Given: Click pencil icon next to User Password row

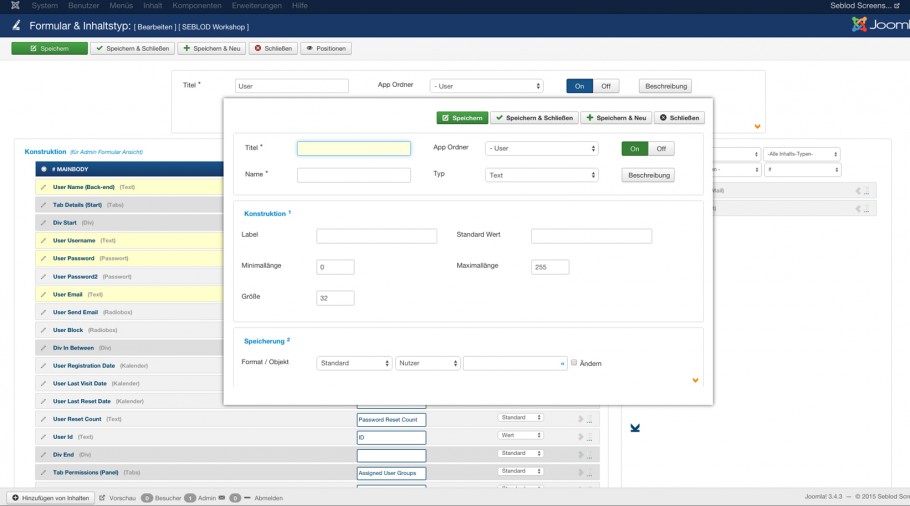Looking at the screenshot, I should coord(44,258).
